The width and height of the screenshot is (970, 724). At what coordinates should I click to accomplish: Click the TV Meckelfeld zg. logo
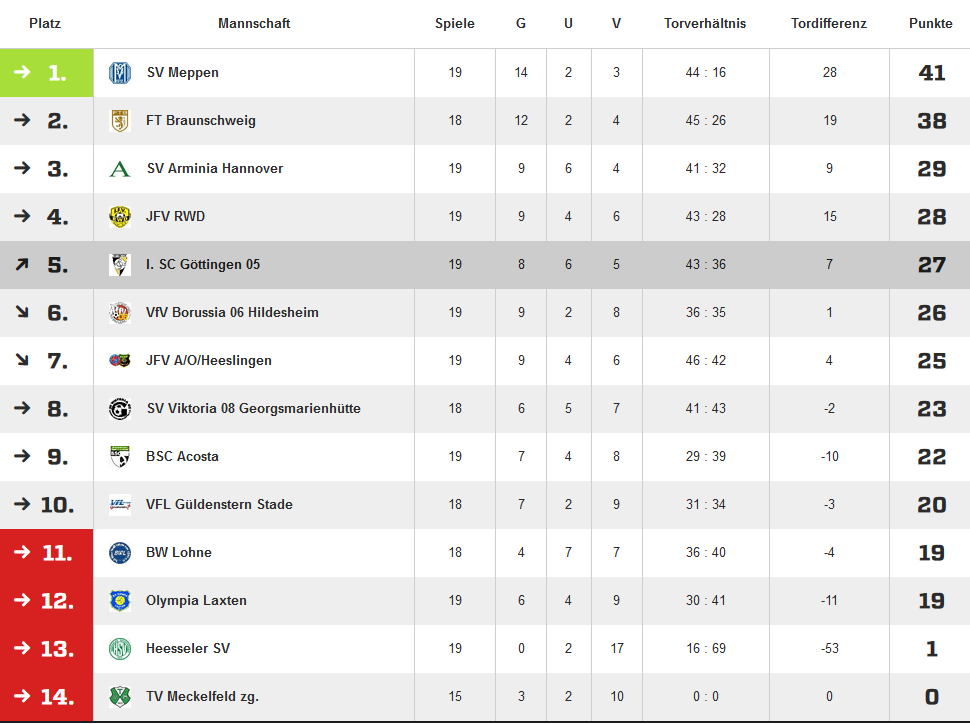(120, 697)
